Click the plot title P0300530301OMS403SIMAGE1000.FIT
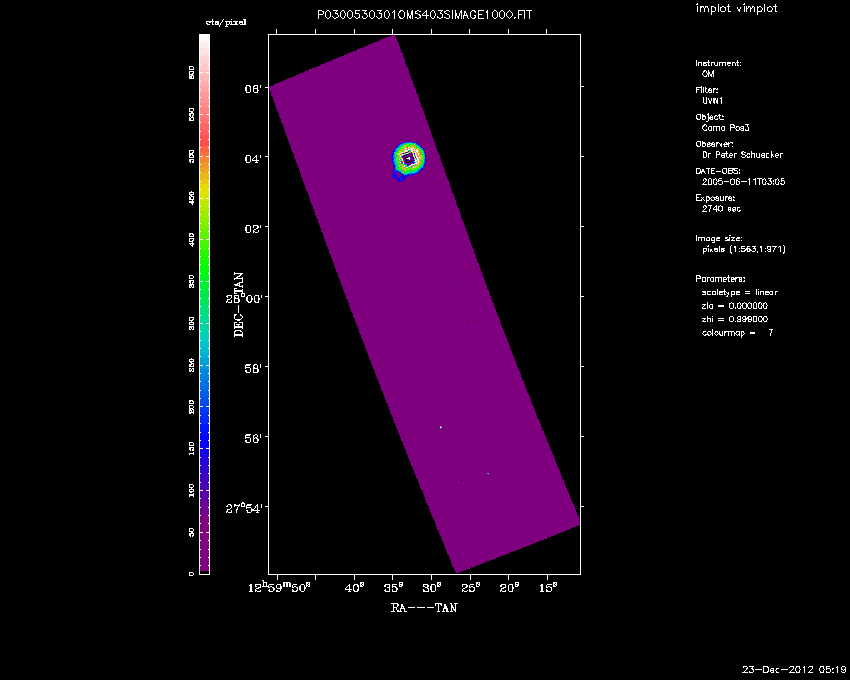The height and width of the screenshot is (680, 850). [424, 15]
